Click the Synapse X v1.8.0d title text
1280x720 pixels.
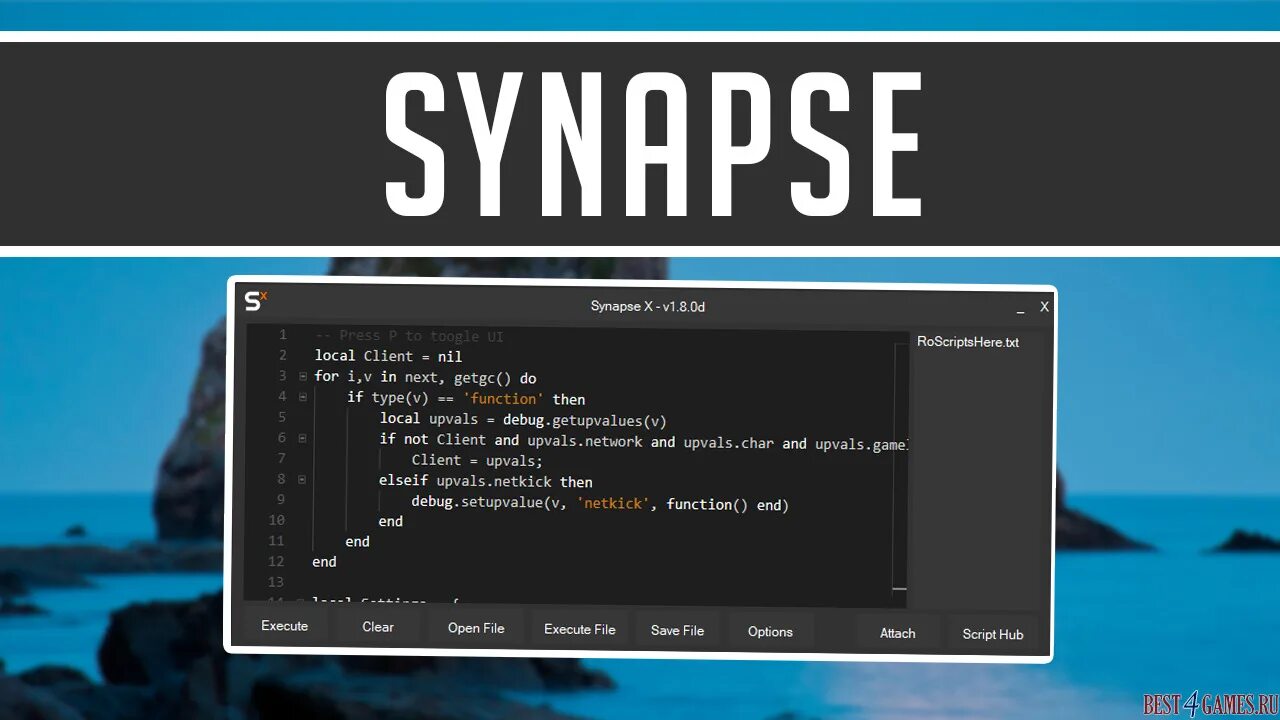[648, 307]
